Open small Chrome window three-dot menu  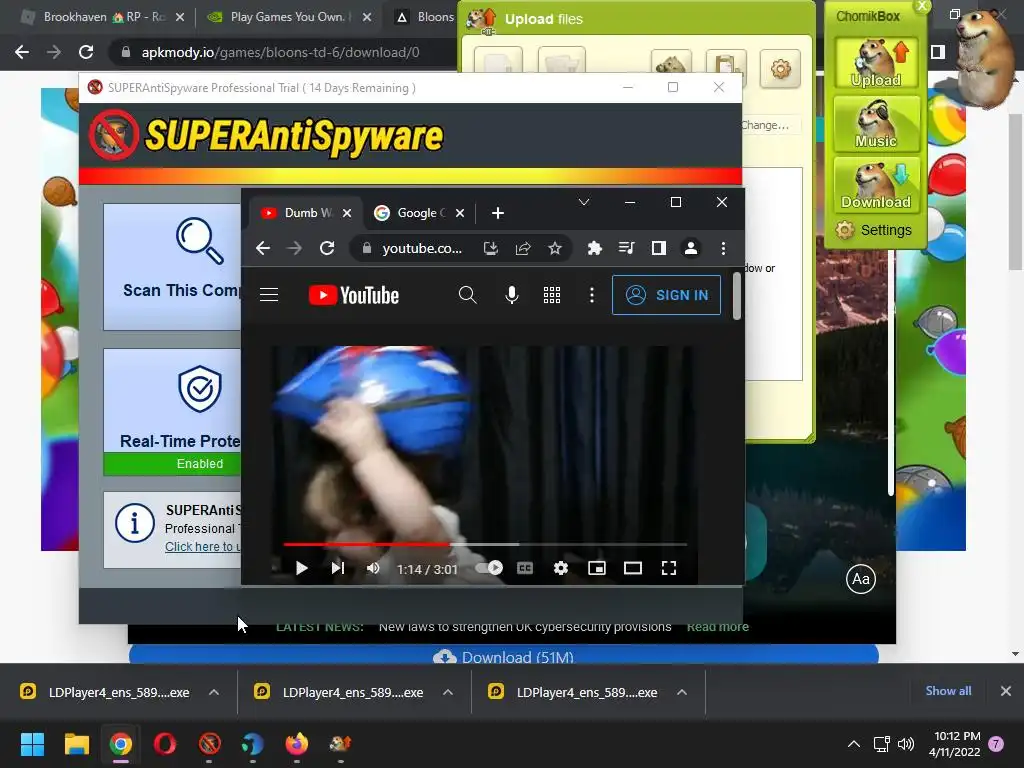723,248
